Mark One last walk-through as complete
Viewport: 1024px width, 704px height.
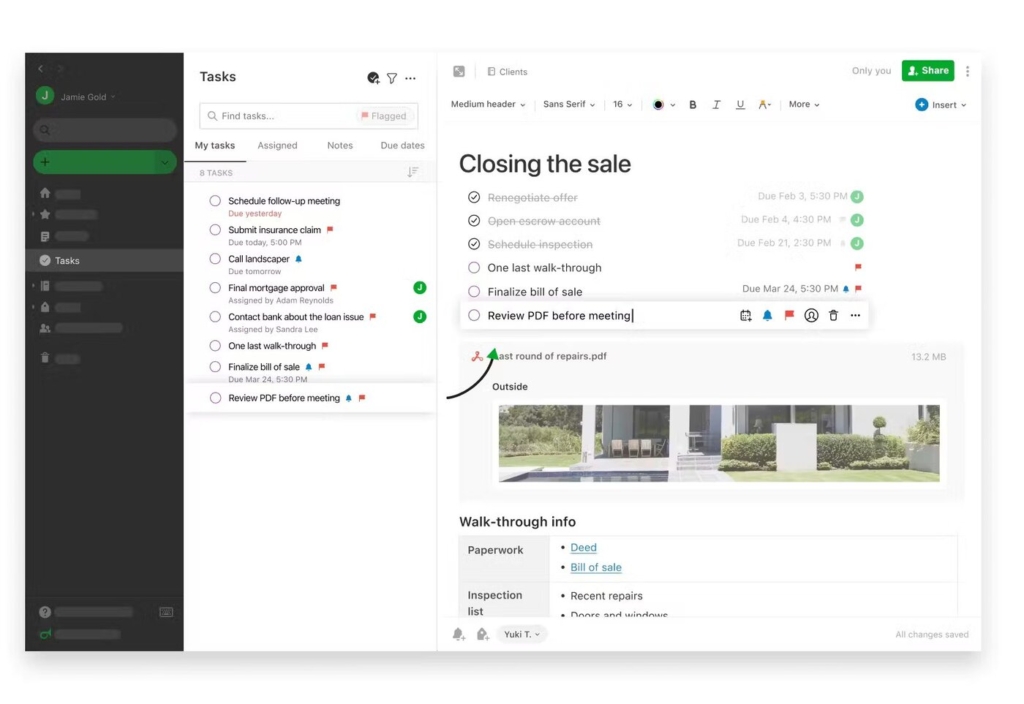point(474,268)
